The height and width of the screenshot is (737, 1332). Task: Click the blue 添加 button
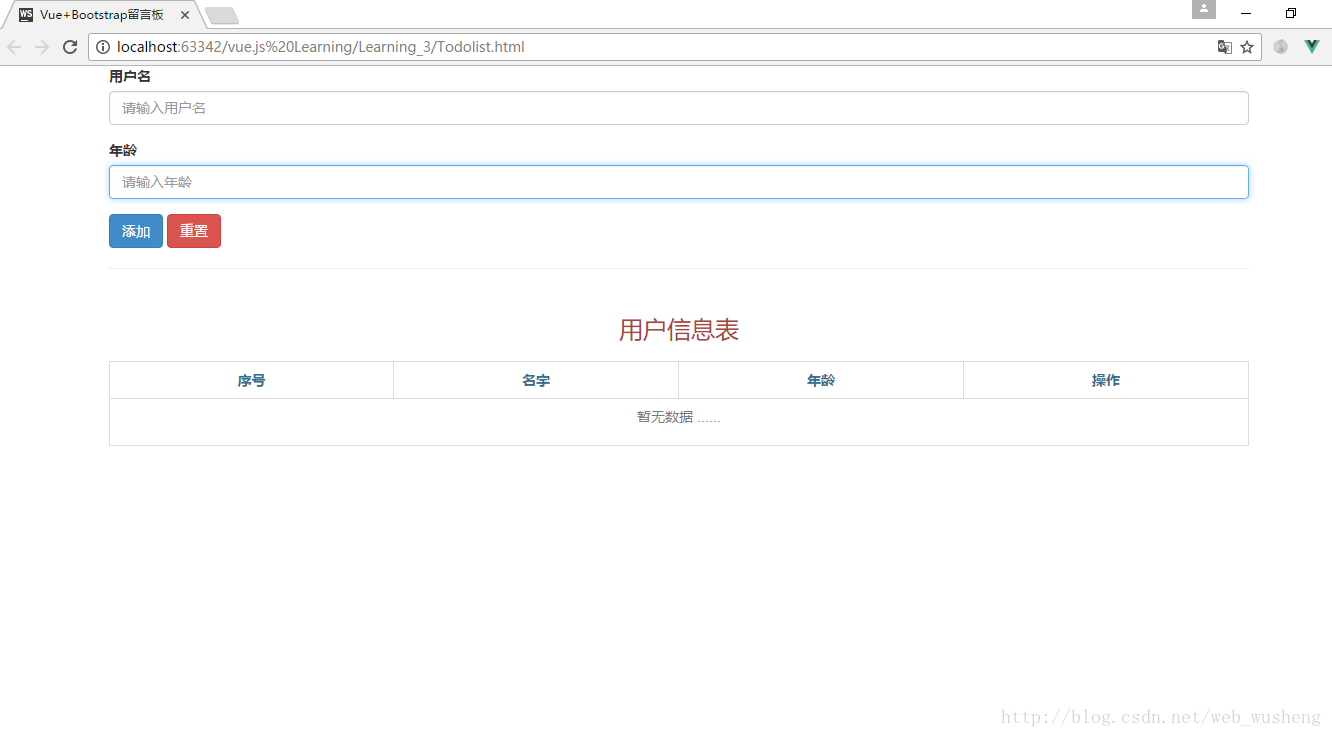tap(136, 231)
